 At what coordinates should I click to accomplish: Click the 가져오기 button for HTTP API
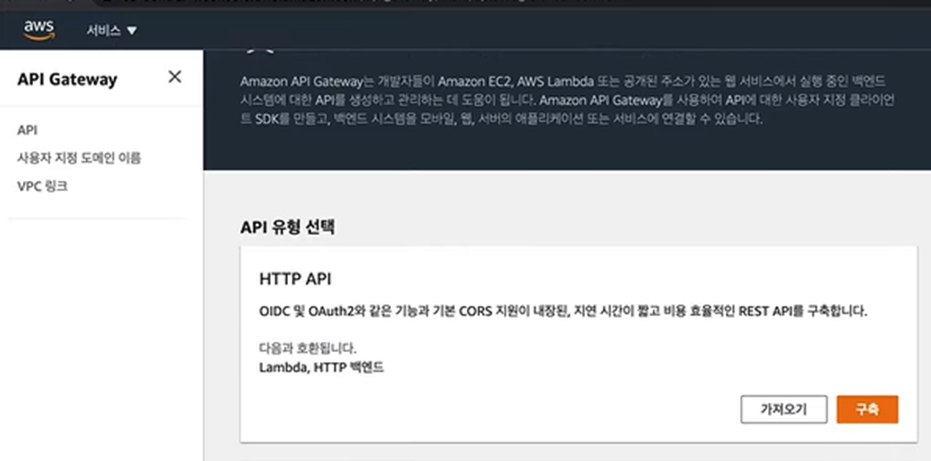click(x=784, y=409)
